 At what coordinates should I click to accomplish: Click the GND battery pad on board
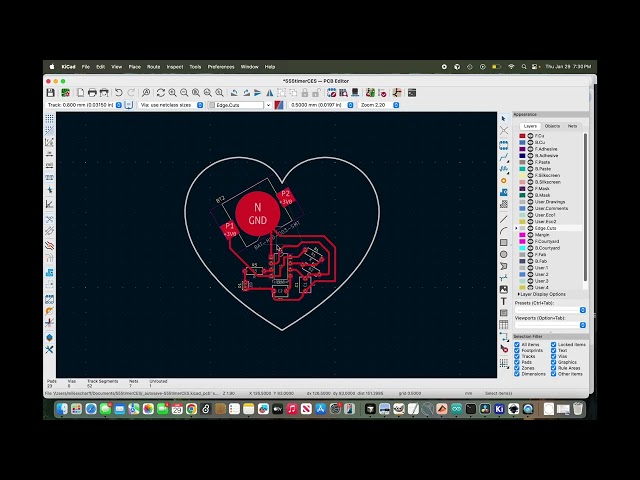tap(258, 213)
